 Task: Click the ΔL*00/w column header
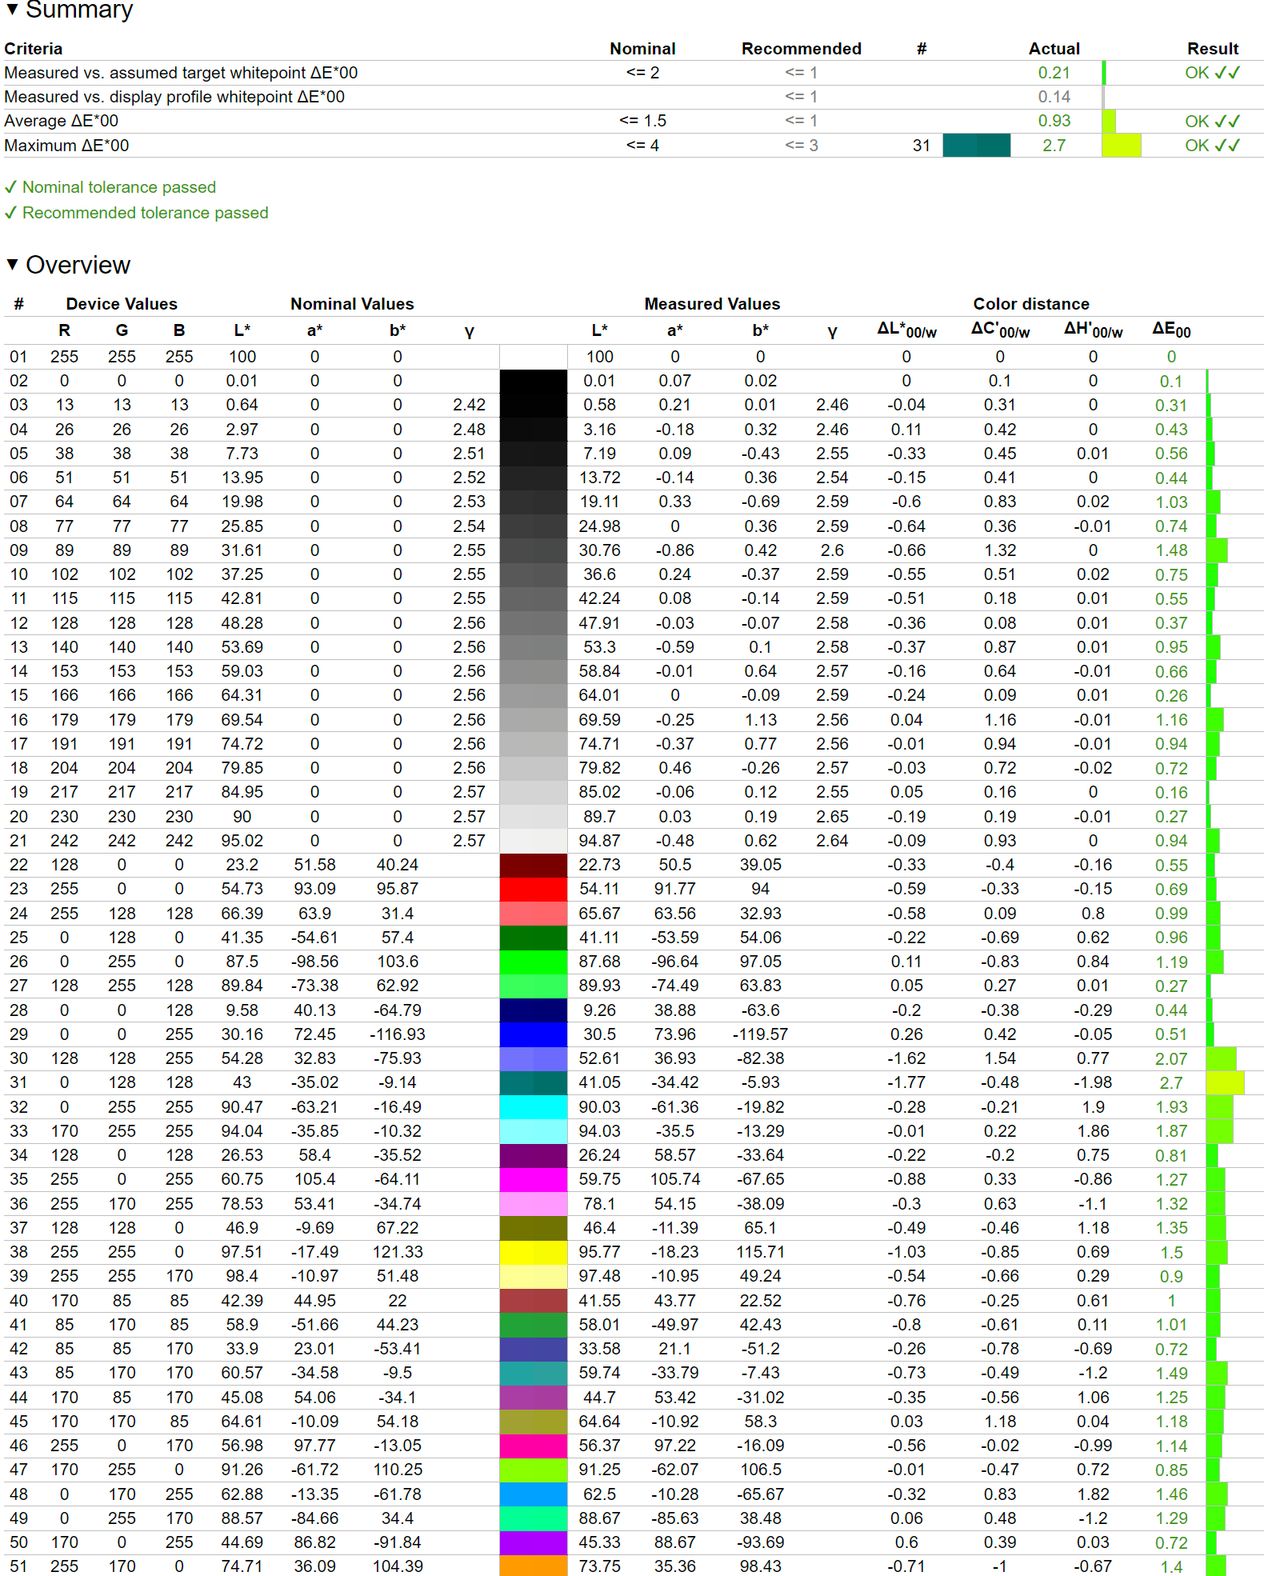pos(907,330)
